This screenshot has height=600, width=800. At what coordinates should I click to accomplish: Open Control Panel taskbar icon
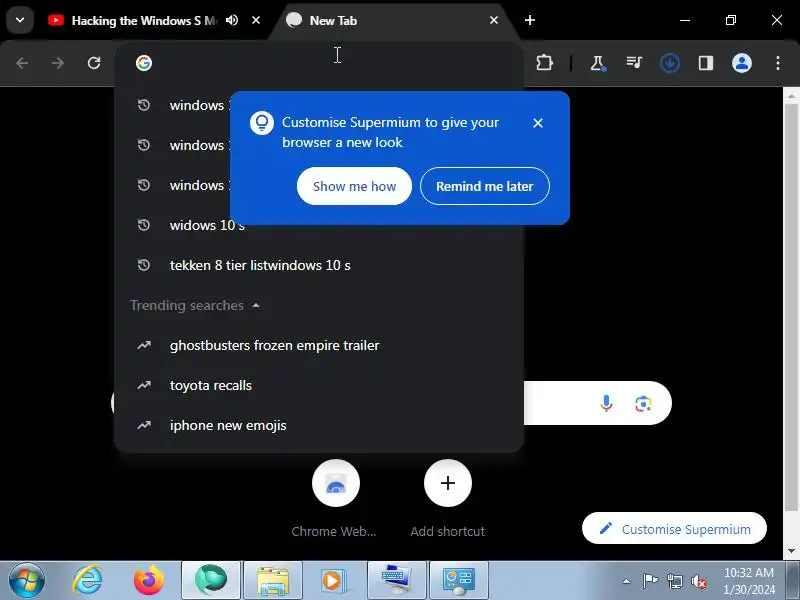tap(459, 581)
